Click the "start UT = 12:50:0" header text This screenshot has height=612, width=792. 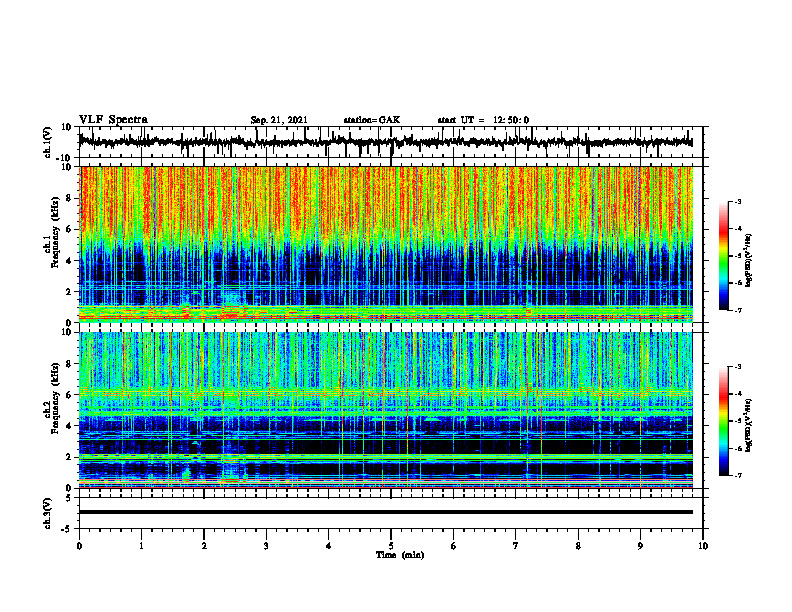(483, 120)
